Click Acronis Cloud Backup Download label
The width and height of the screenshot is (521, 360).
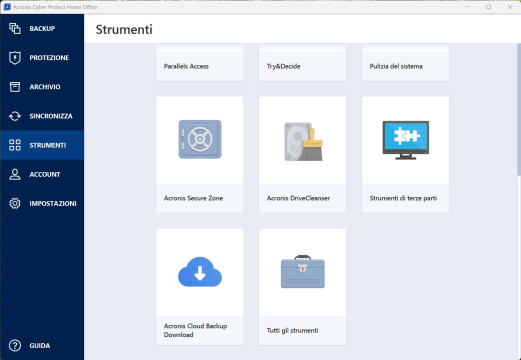click(x=195, y=330)
